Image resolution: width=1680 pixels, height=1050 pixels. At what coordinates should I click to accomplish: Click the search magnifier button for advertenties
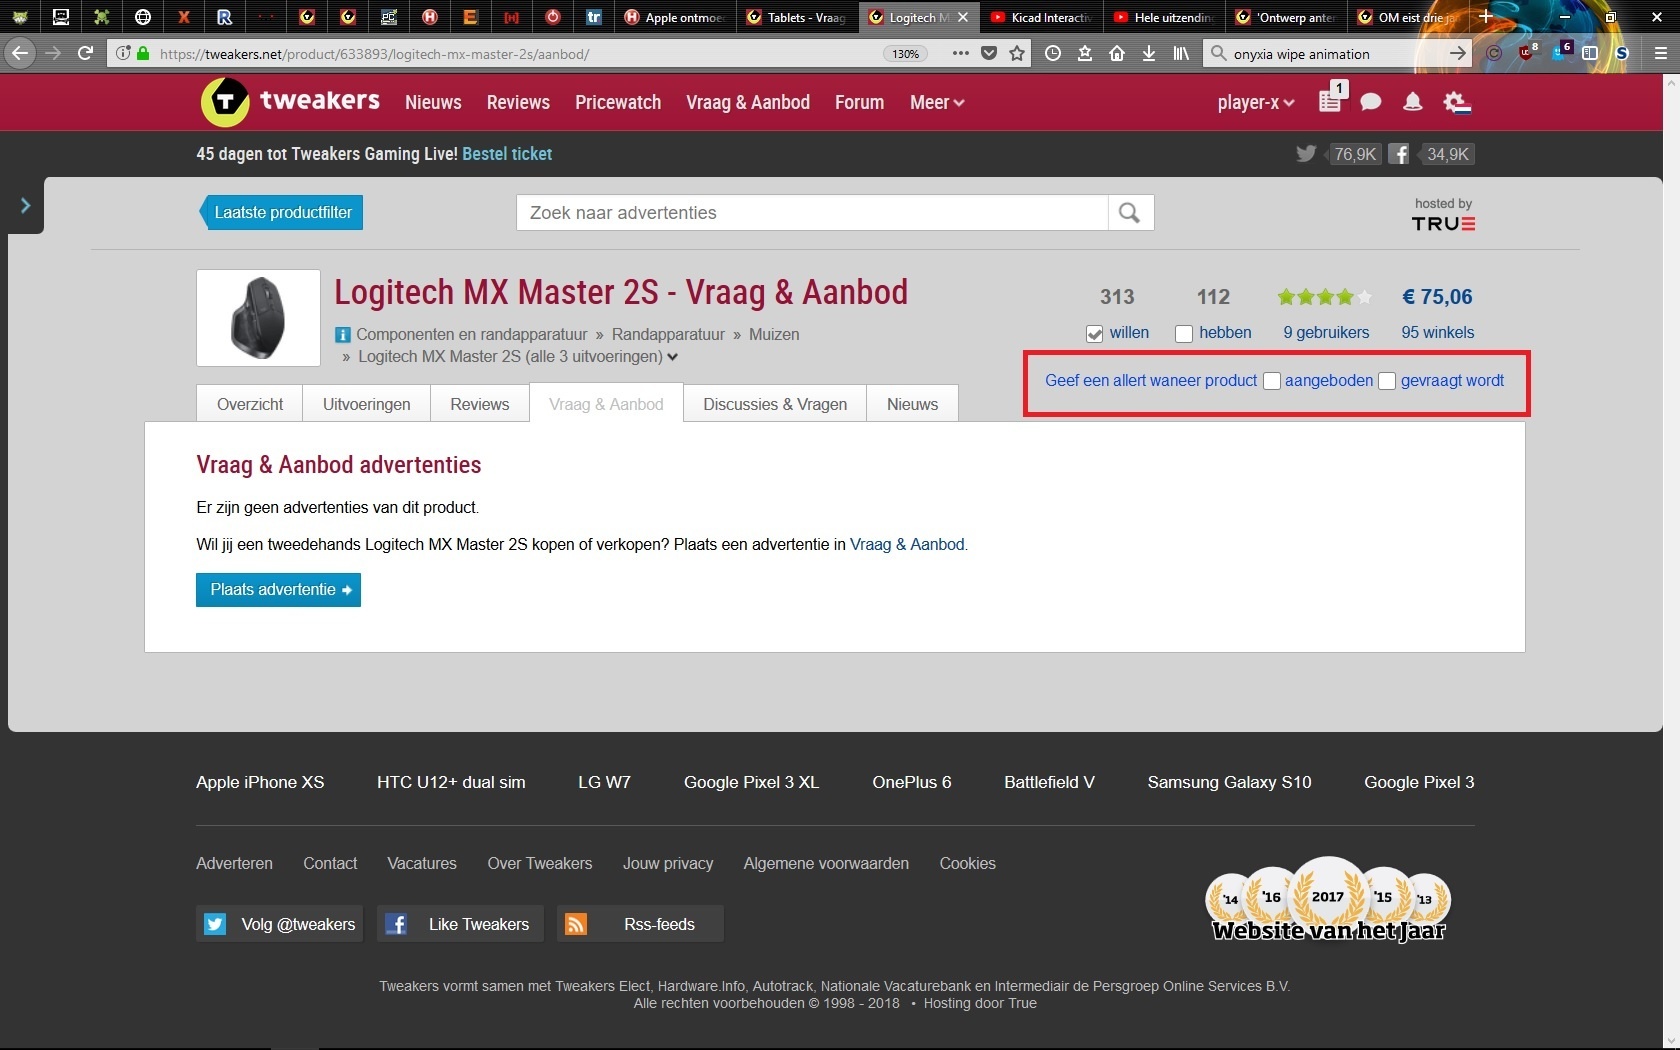pos(1130,212)
